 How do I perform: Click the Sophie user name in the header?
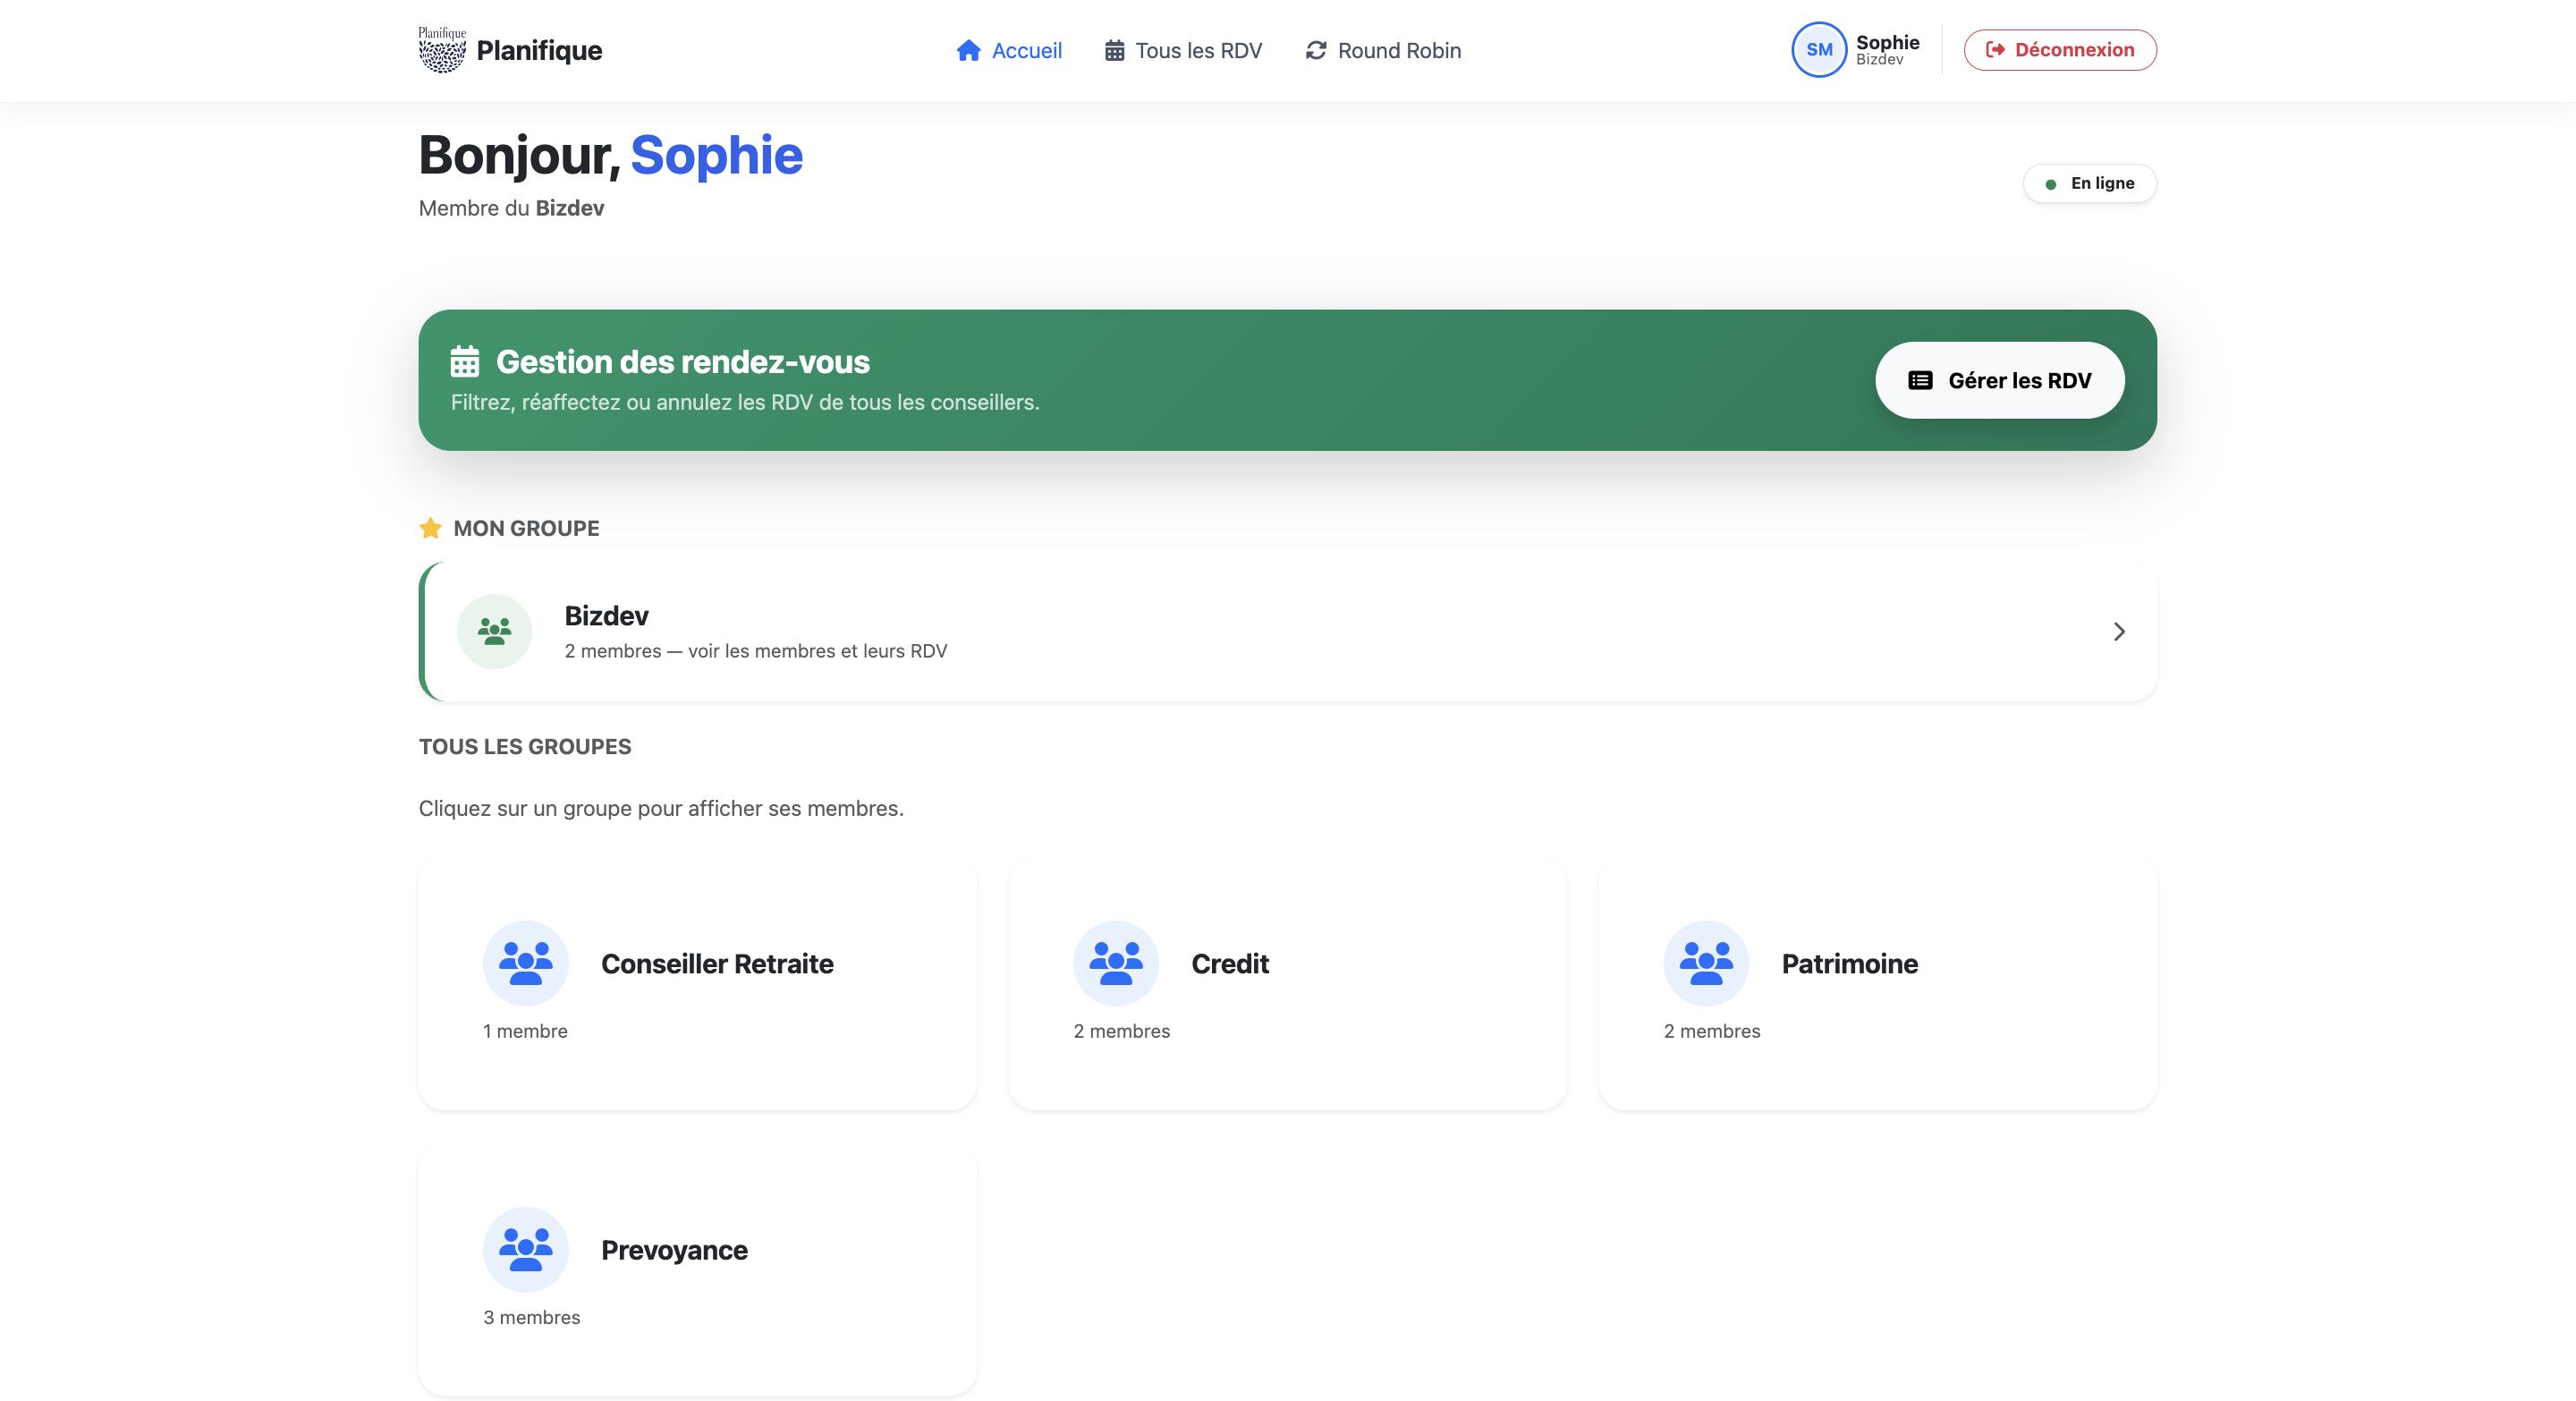pos(1887,42)
